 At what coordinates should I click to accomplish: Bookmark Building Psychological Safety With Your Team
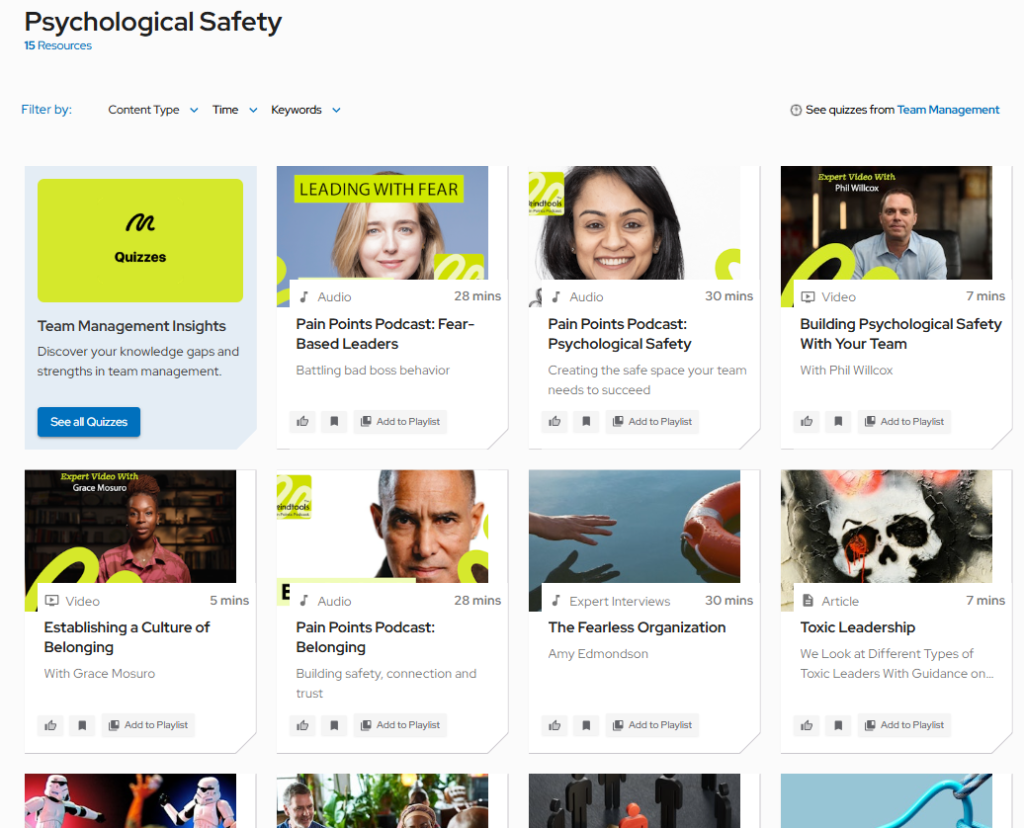tap(838, 422)
